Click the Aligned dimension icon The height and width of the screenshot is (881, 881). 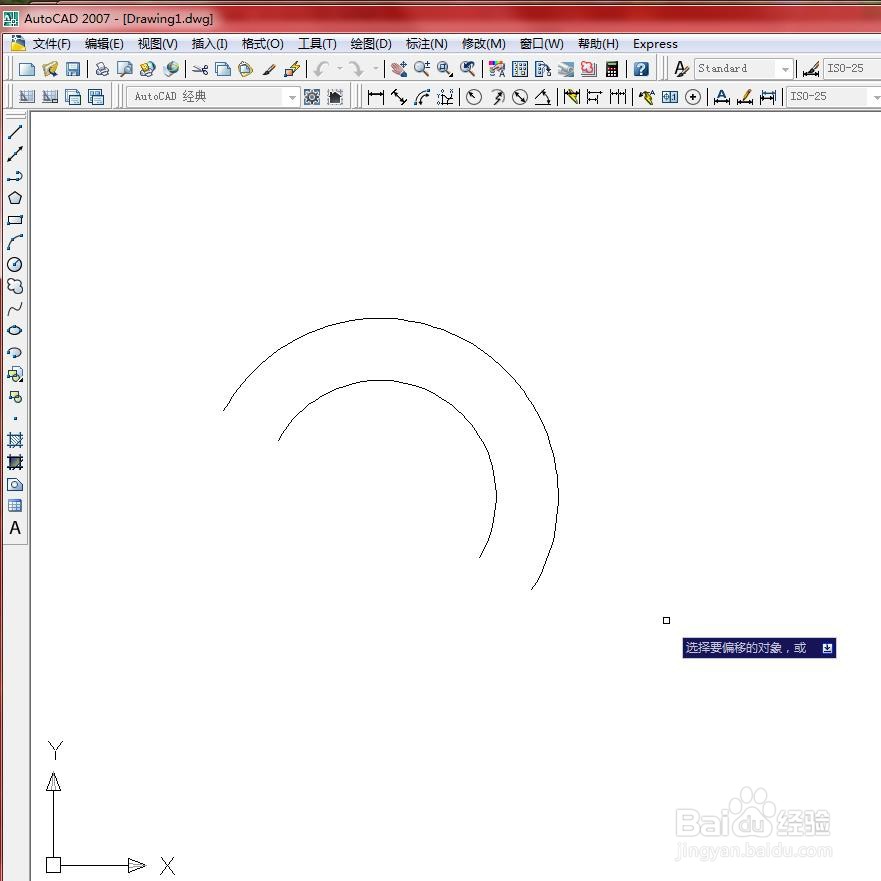tap(399, 97)
